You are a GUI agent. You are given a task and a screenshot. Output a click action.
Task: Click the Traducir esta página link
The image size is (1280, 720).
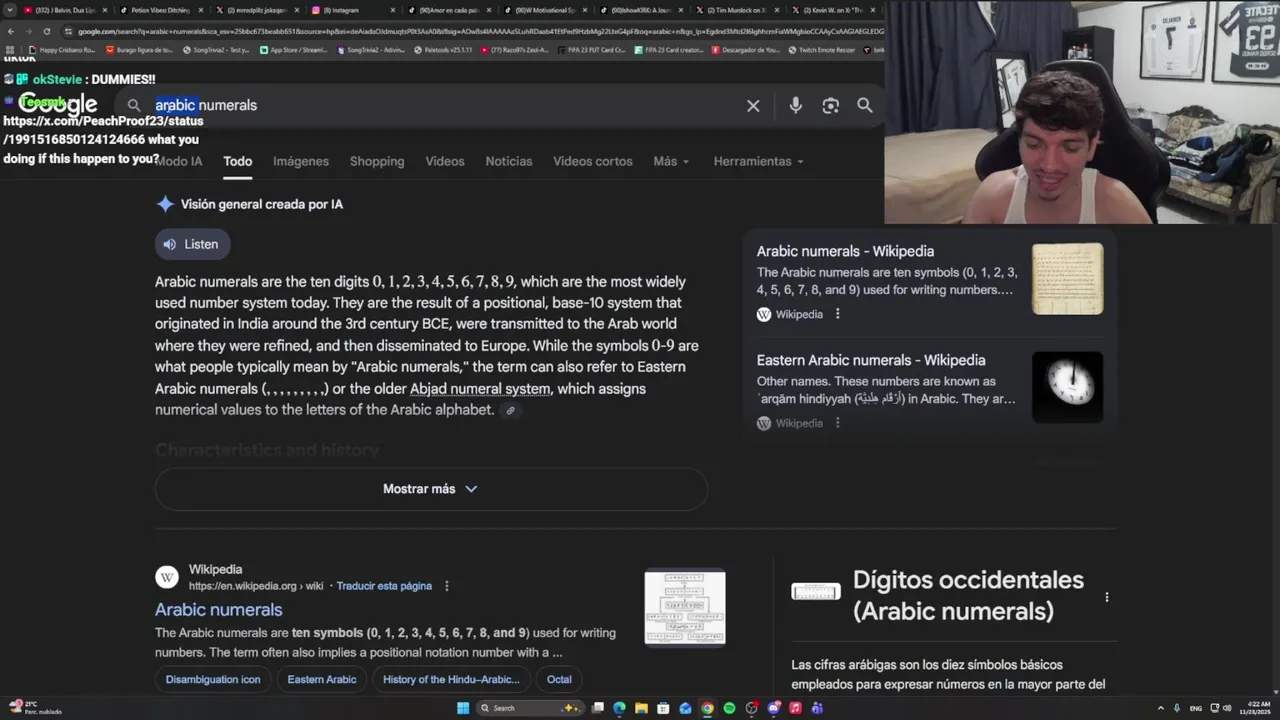pos(384,586)
